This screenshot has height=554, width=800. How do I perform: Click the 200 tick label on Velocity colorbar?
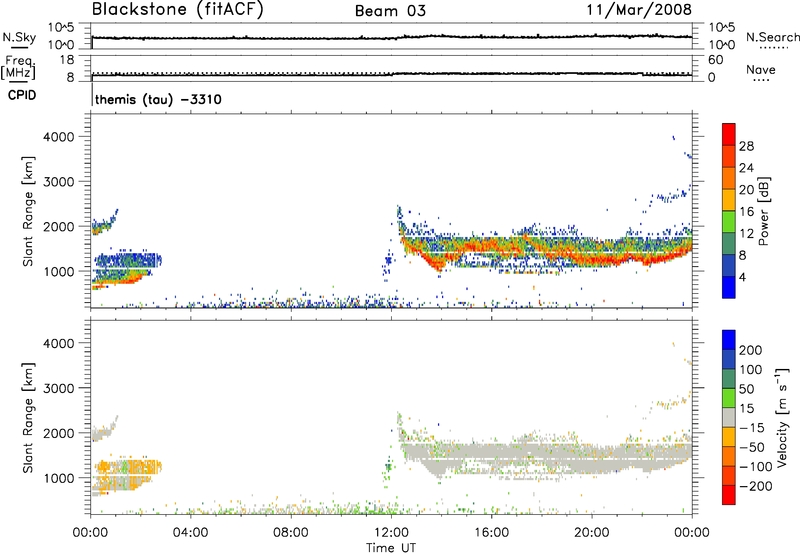click(x=751, y=350)
